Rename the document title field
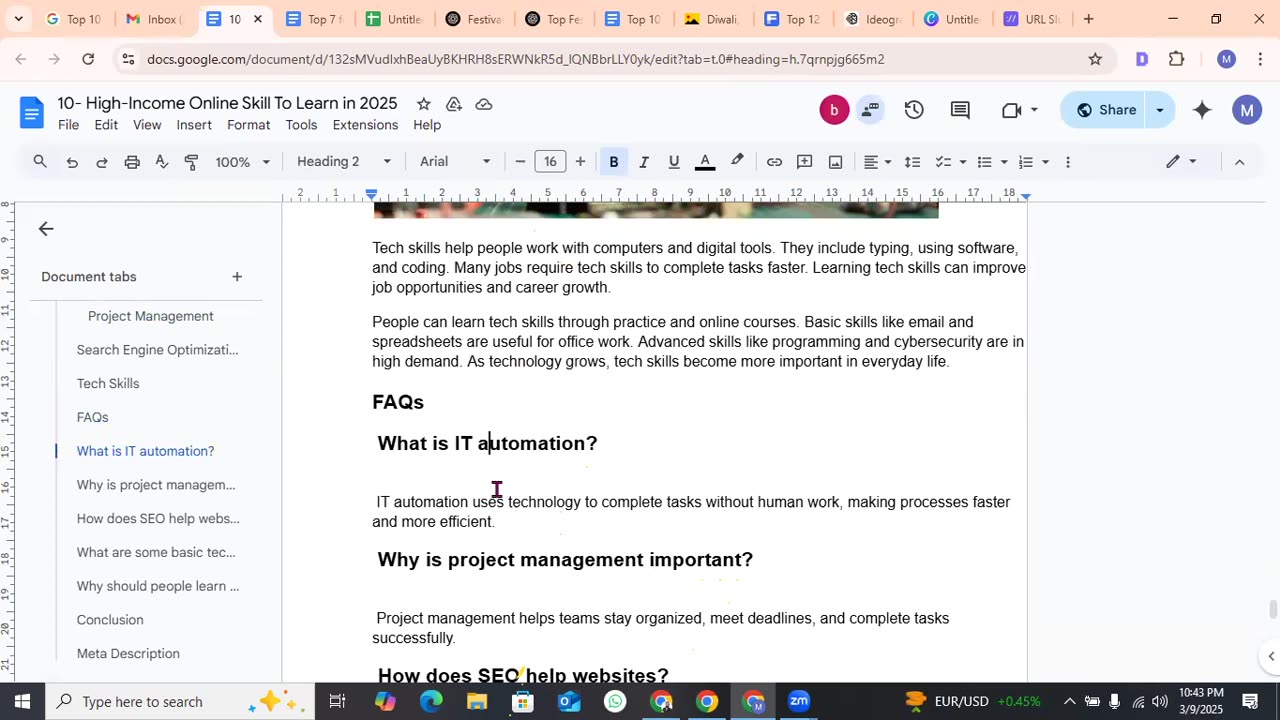The height and width of the screenshot is (720, 1280). (x=227, y=104)
